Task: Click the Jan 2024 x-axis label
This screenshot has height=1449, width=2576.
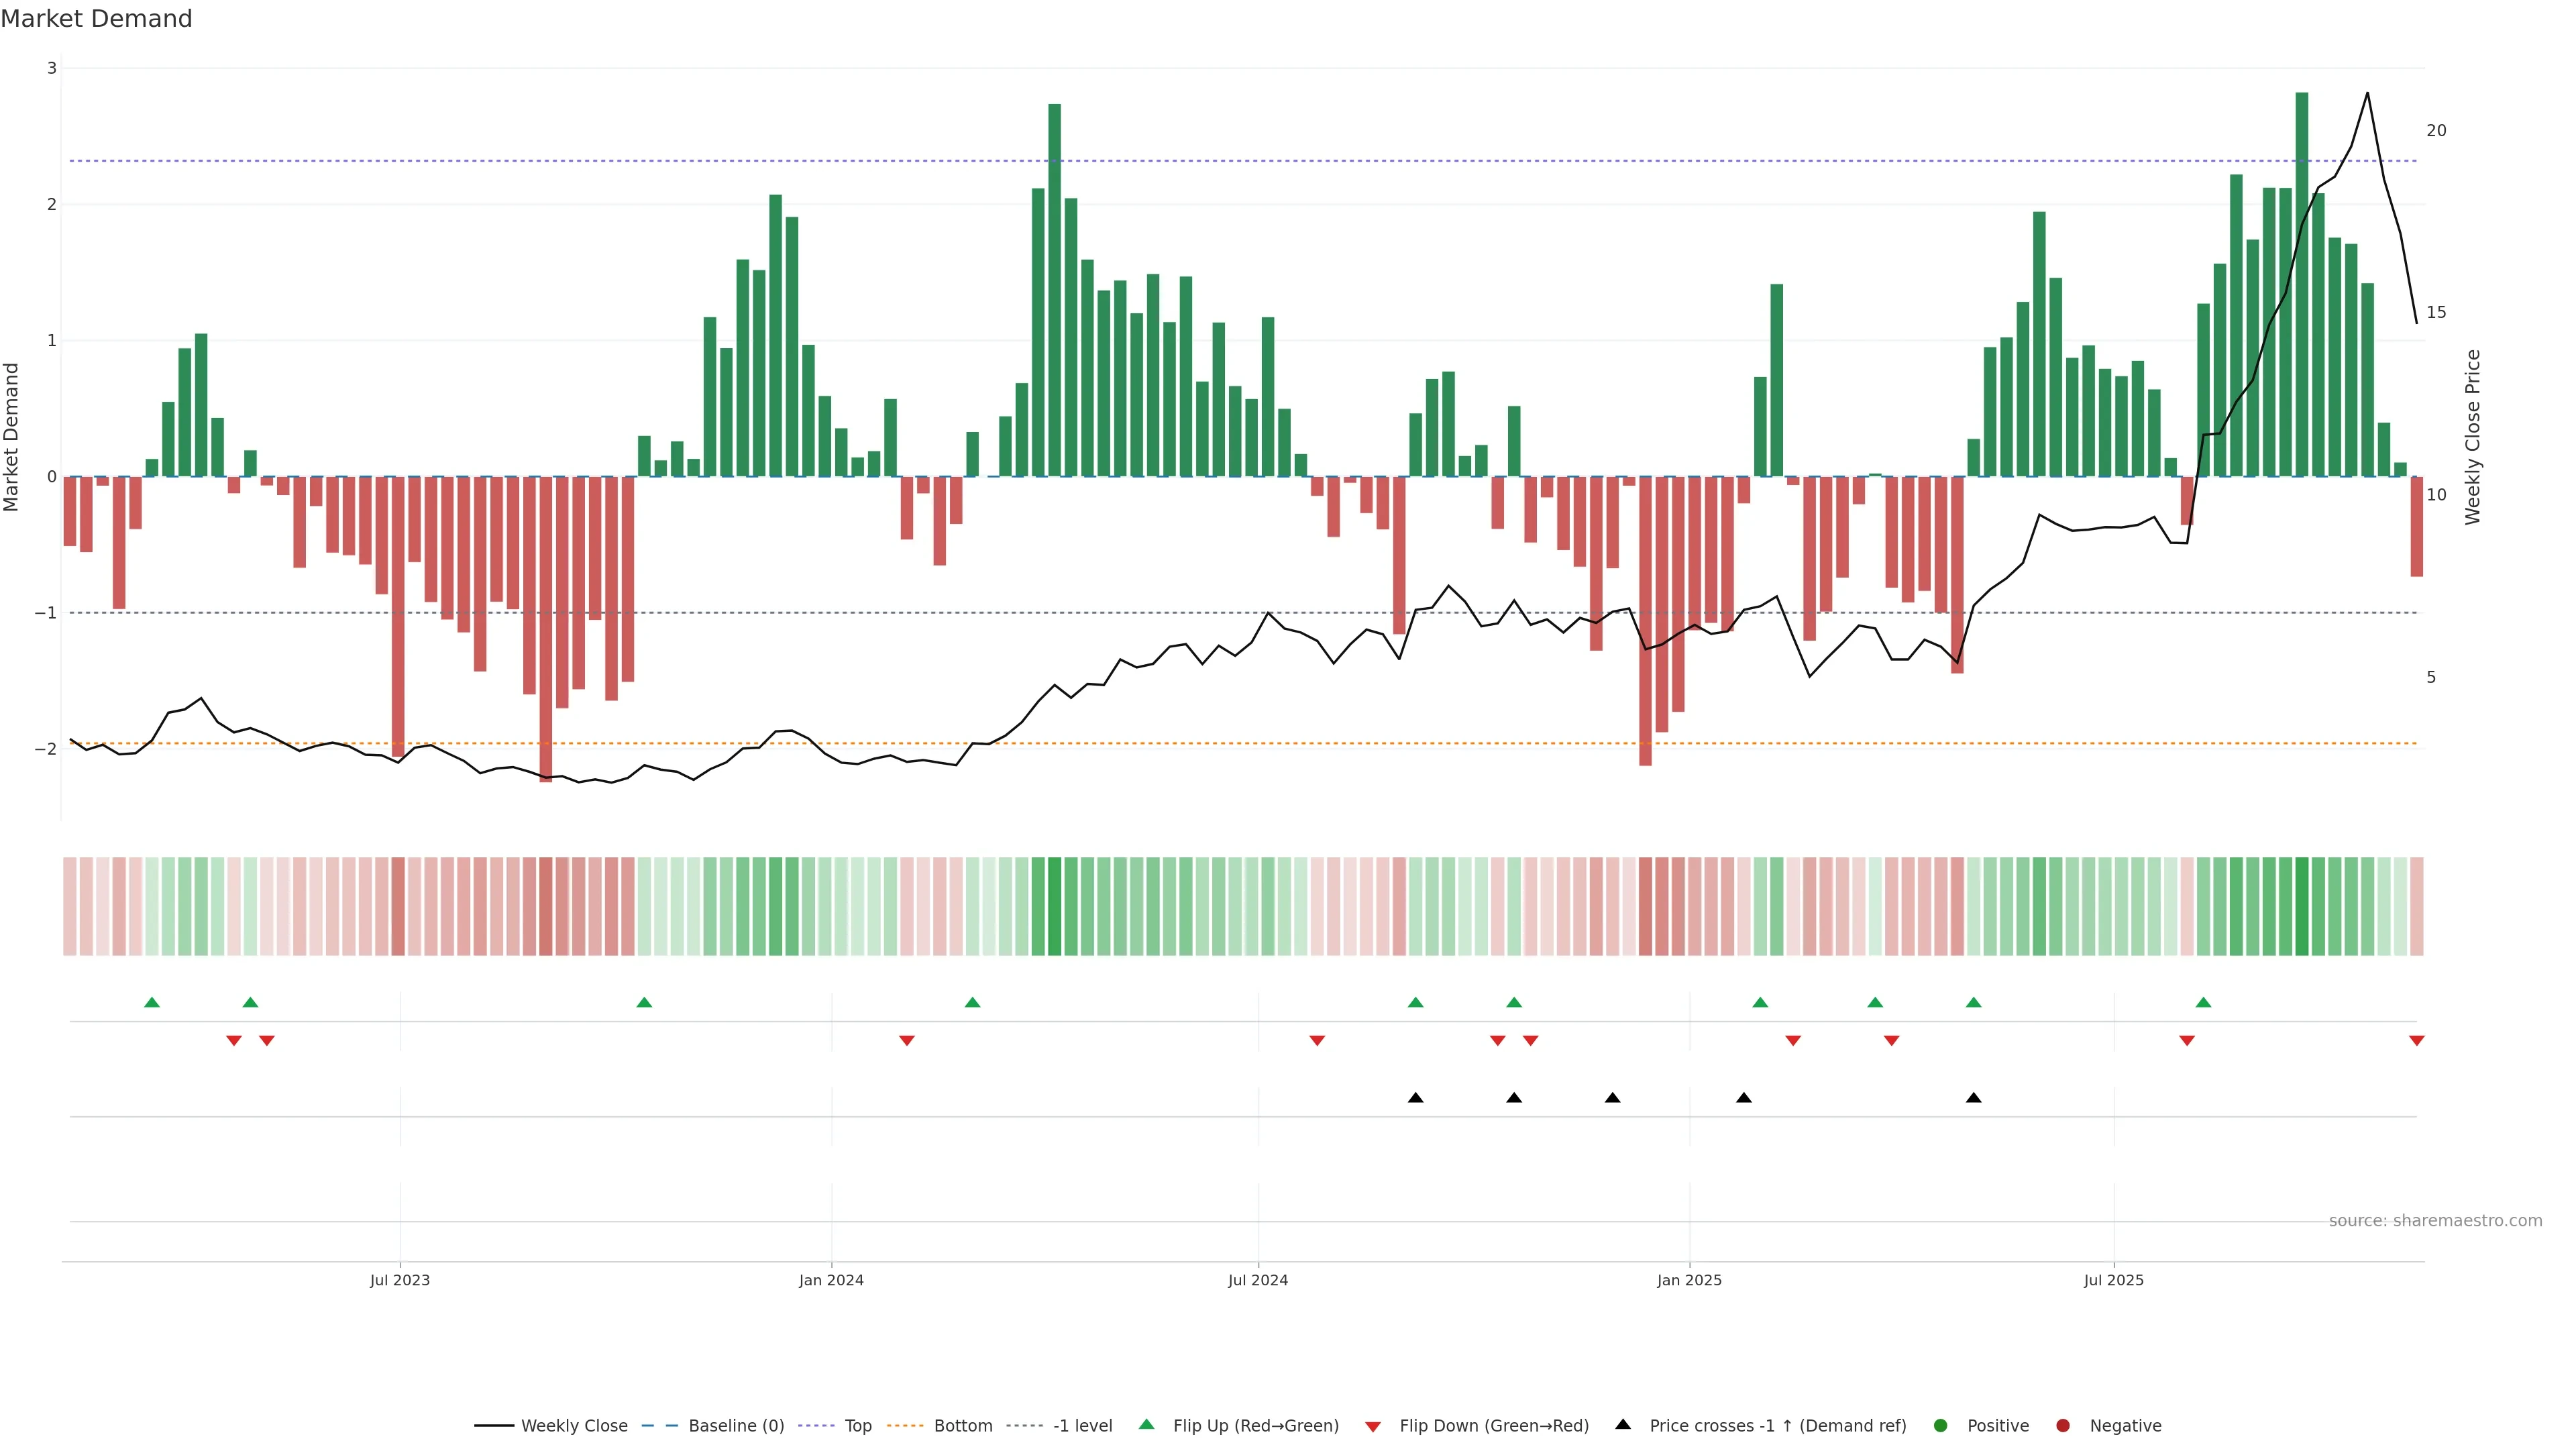Action: point(831,1280)
